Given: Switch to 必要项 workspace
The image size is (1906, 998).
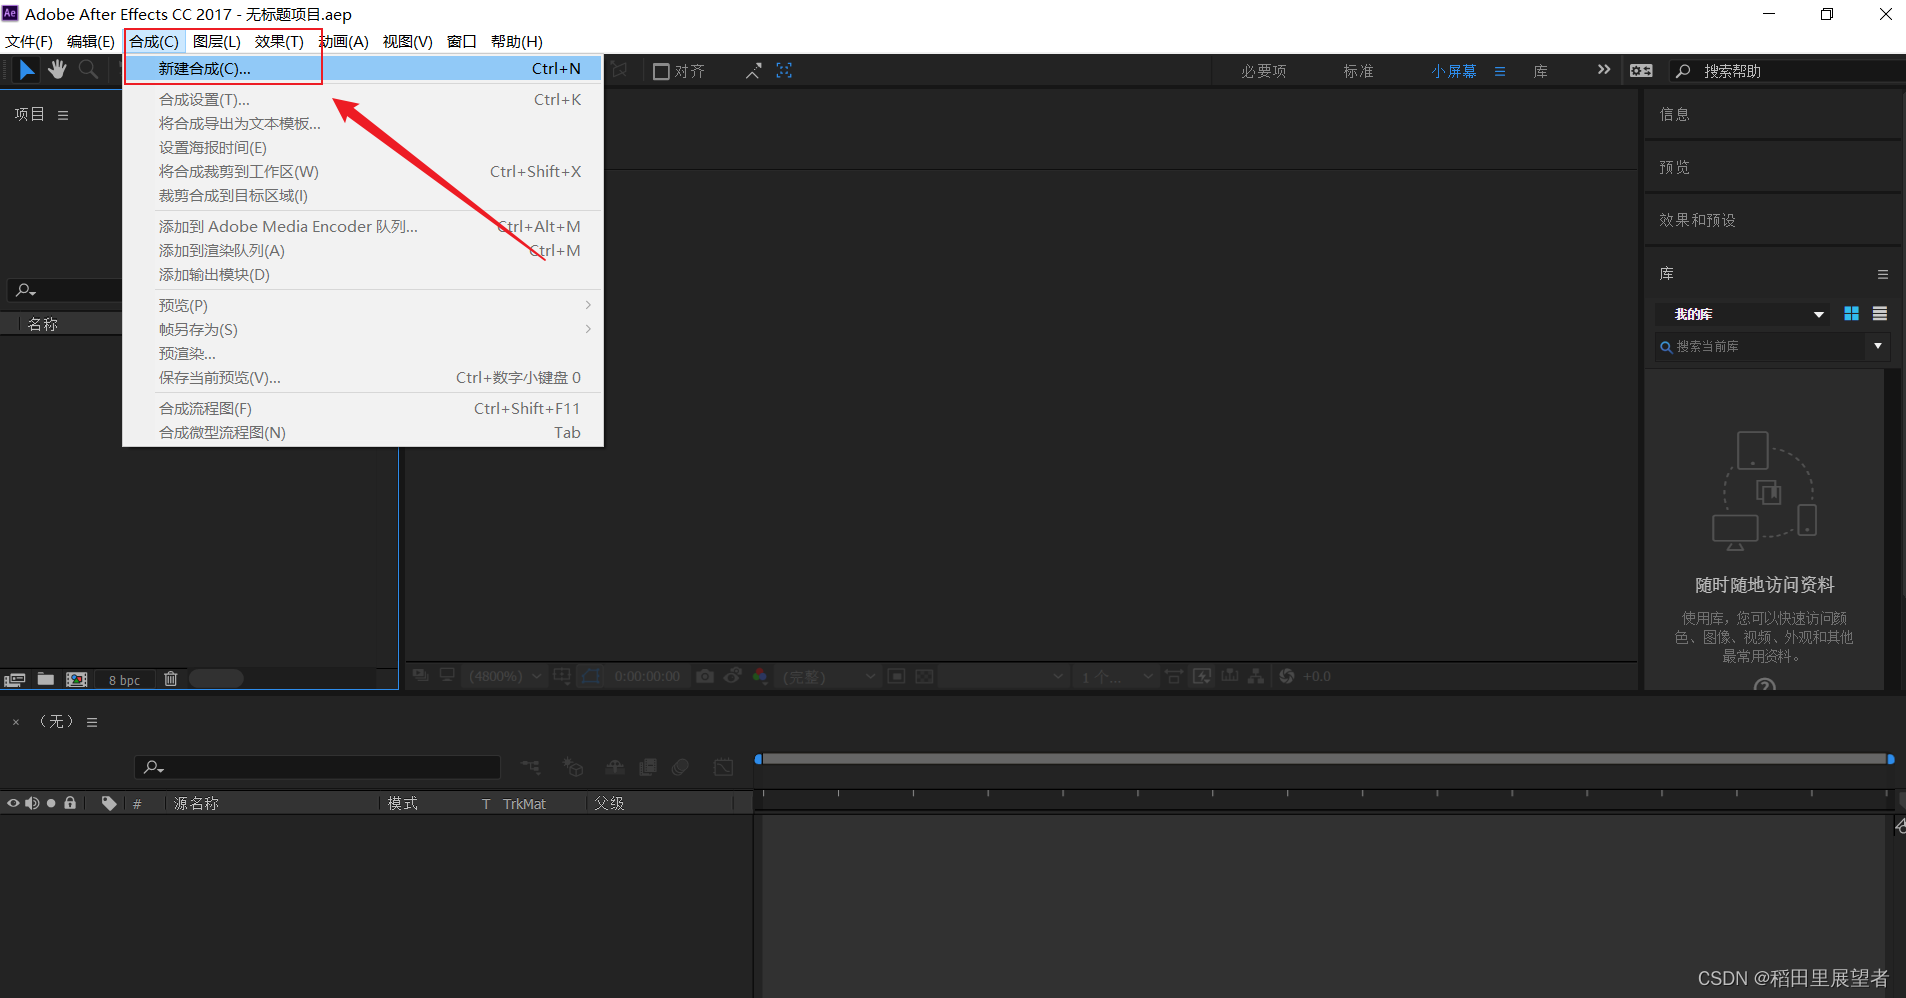Looking at the screenshot, I should coord(1264,71).
